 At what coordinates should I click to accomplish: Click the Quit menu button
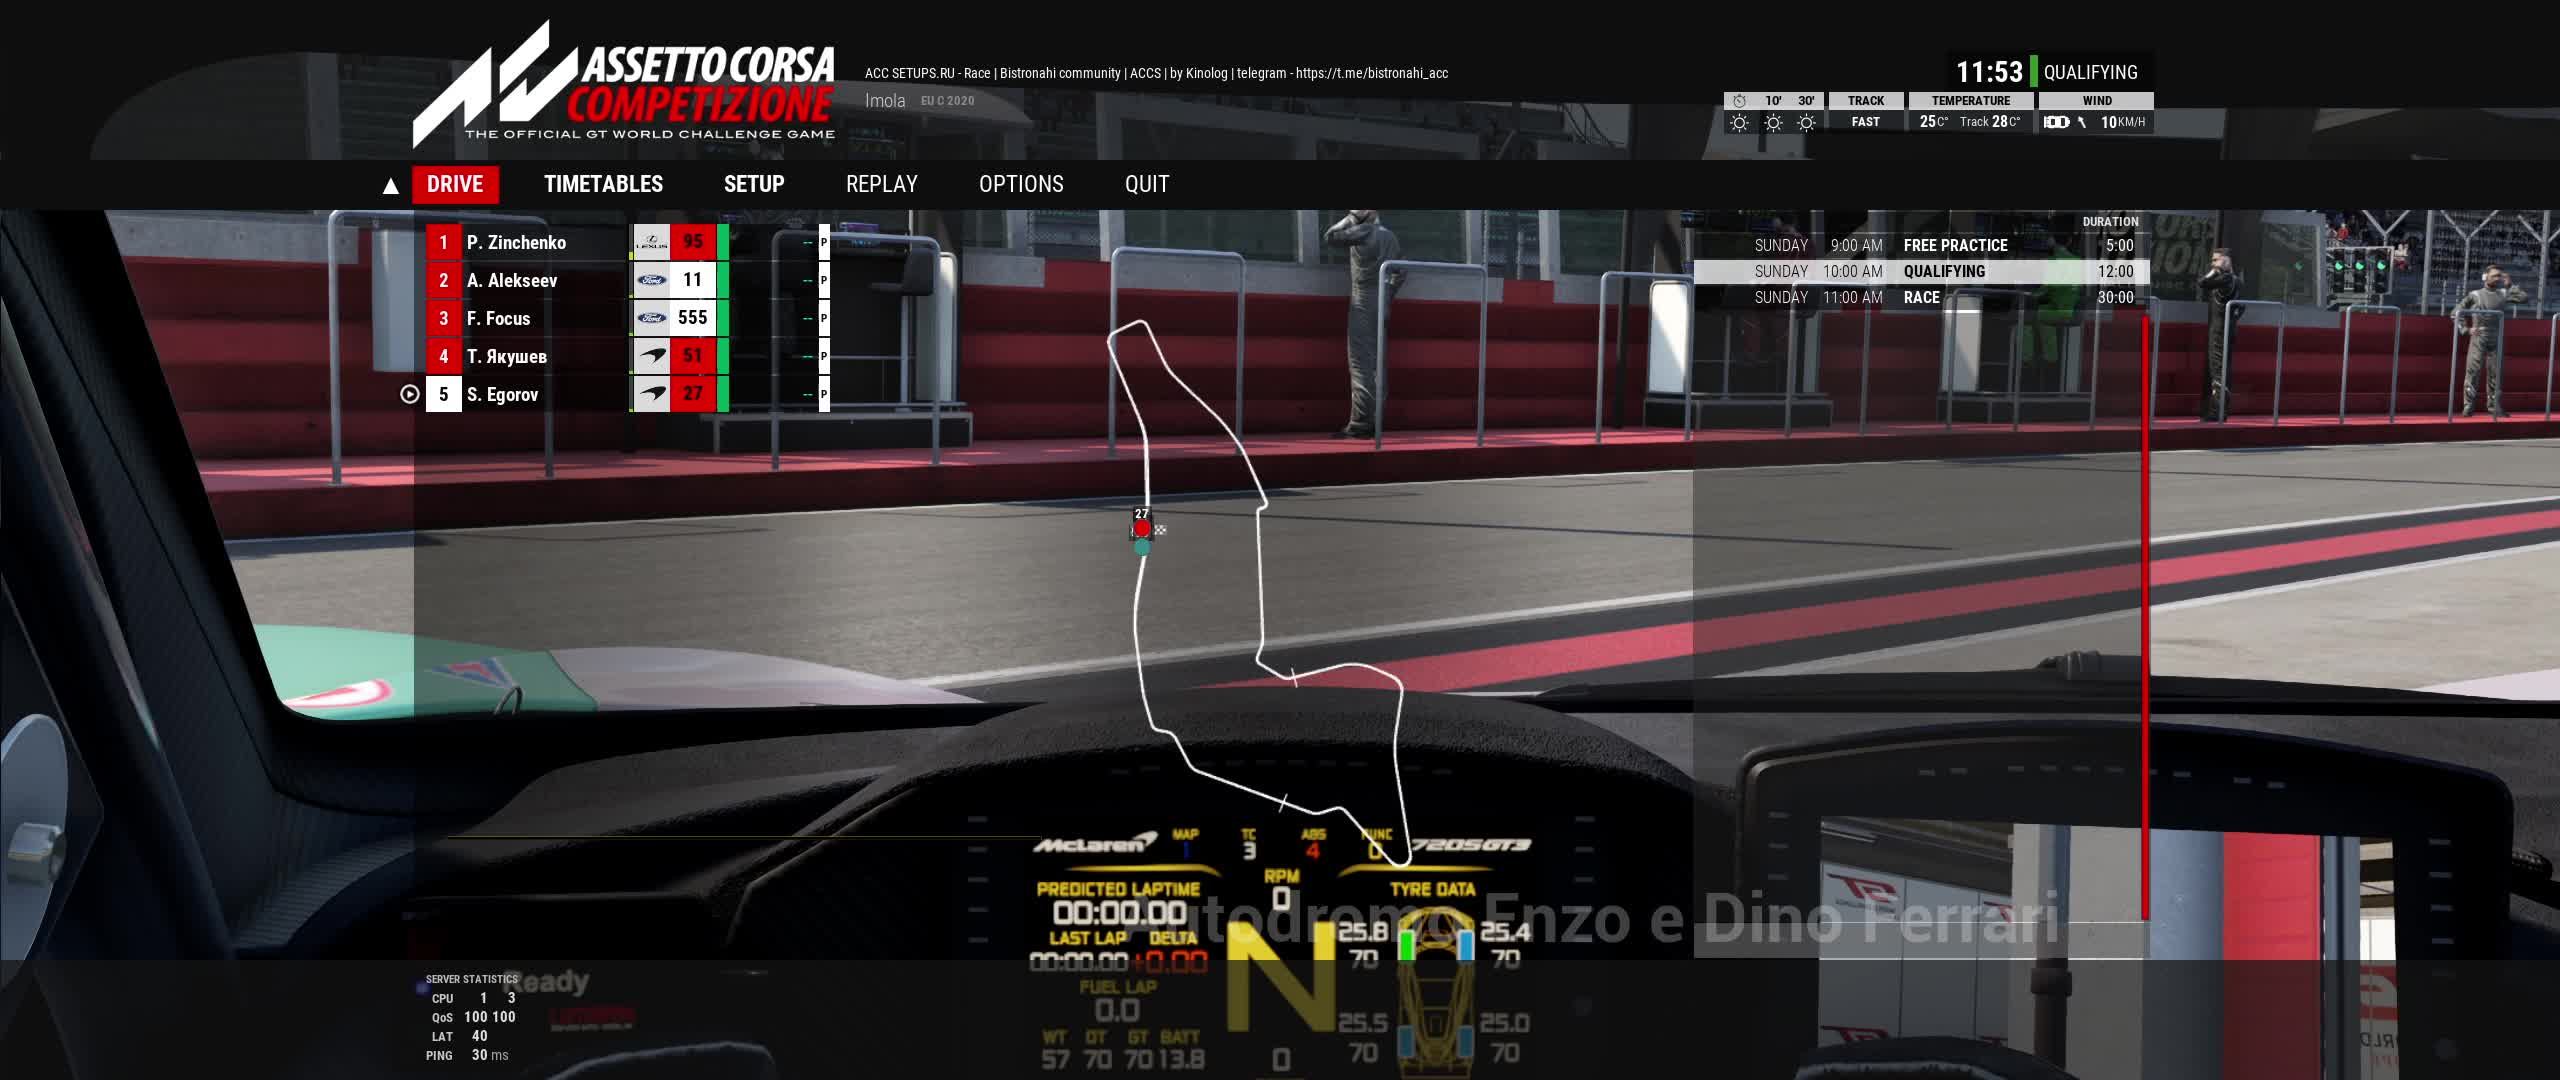click(1146, 184)
